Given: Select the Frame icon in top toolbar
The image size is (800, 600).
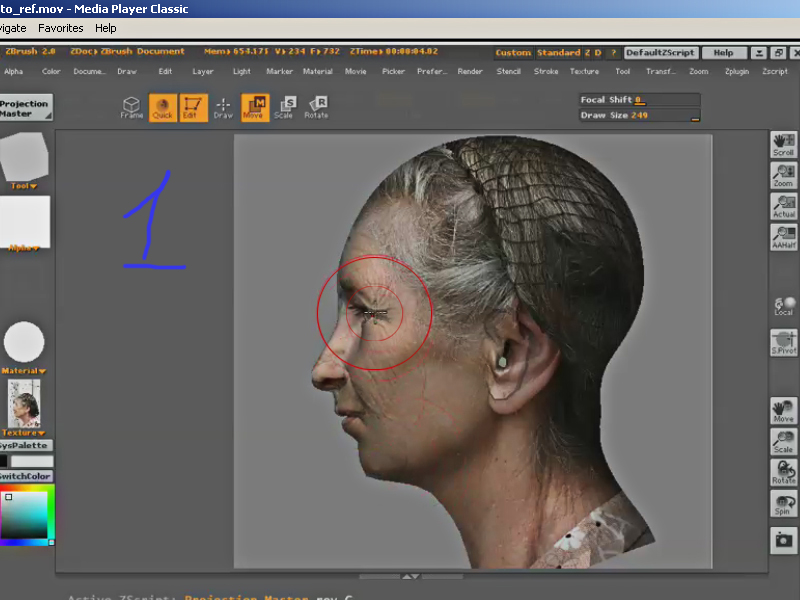Looking at the screenshot, I should point(132,107).
